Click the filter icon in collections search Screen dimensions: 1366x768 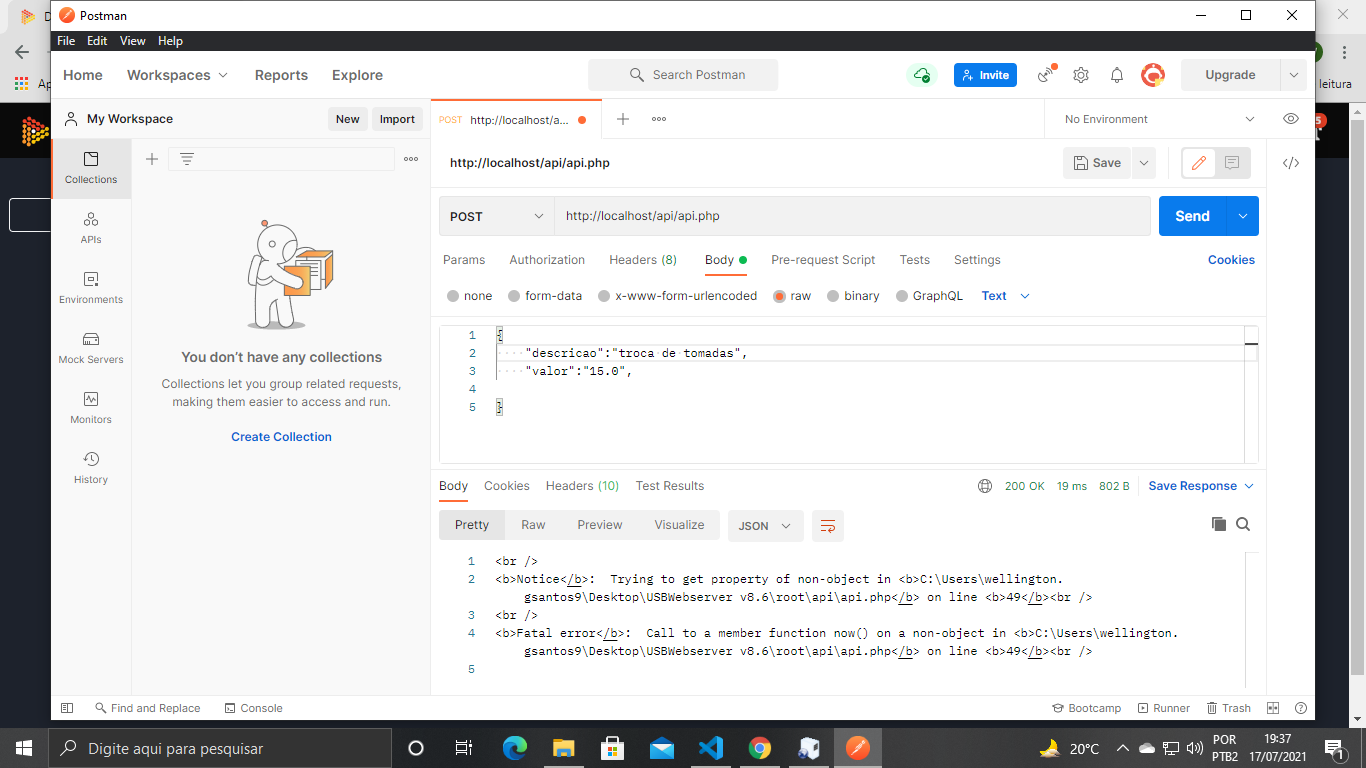tap(187, 159)
